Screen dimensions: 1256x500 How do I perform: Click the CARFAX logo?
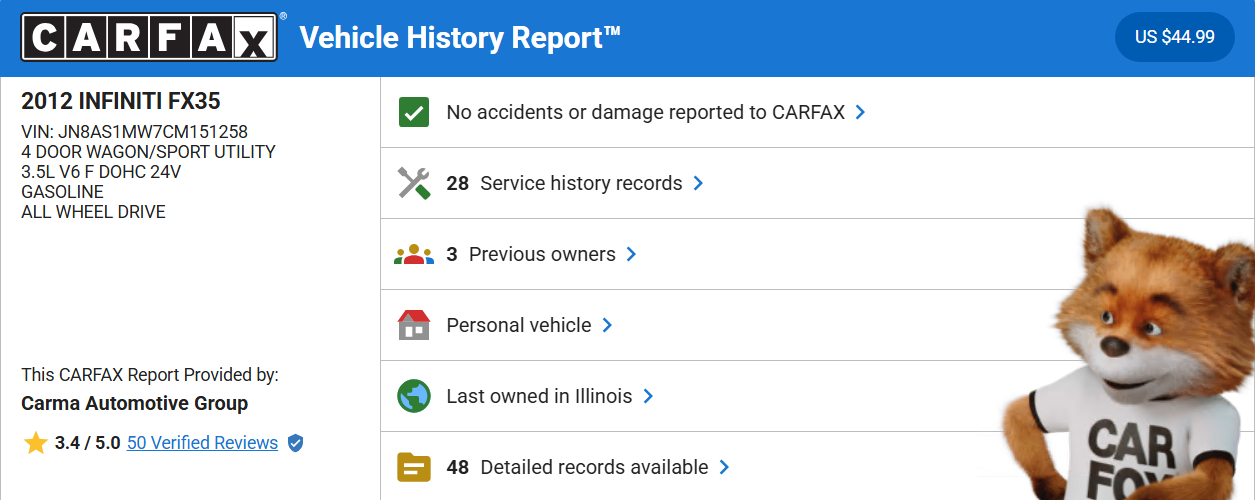[x=148, y=38]
